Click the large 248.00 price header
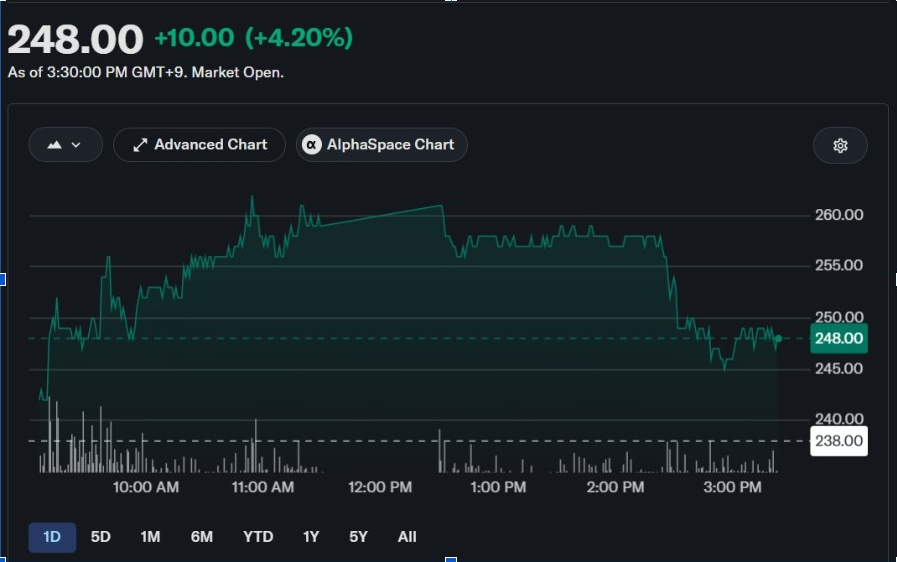This screenshot has width=897, height=562. [75, 39]
